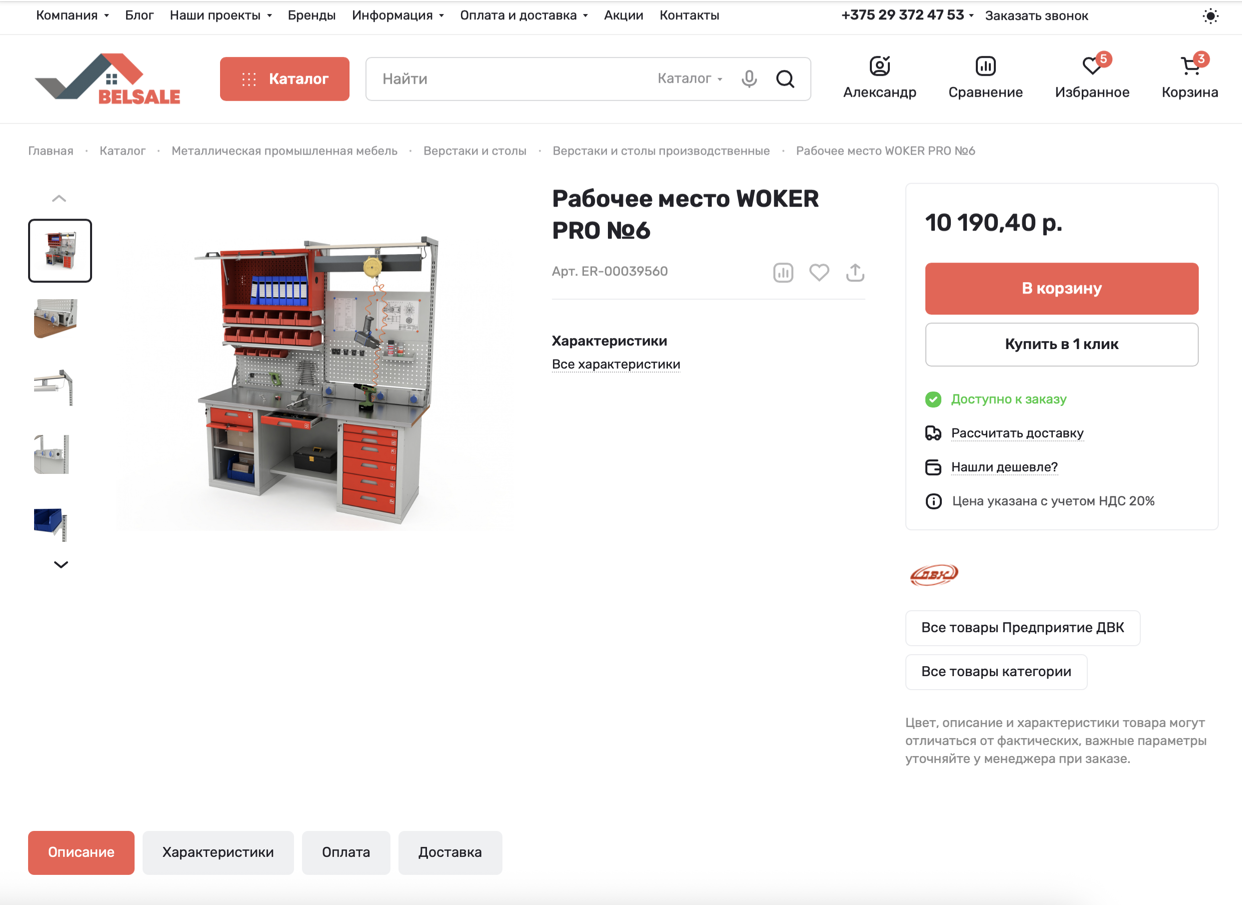Switch to the Характеристики tab
1242x905 pixels.
coord(218,853)
